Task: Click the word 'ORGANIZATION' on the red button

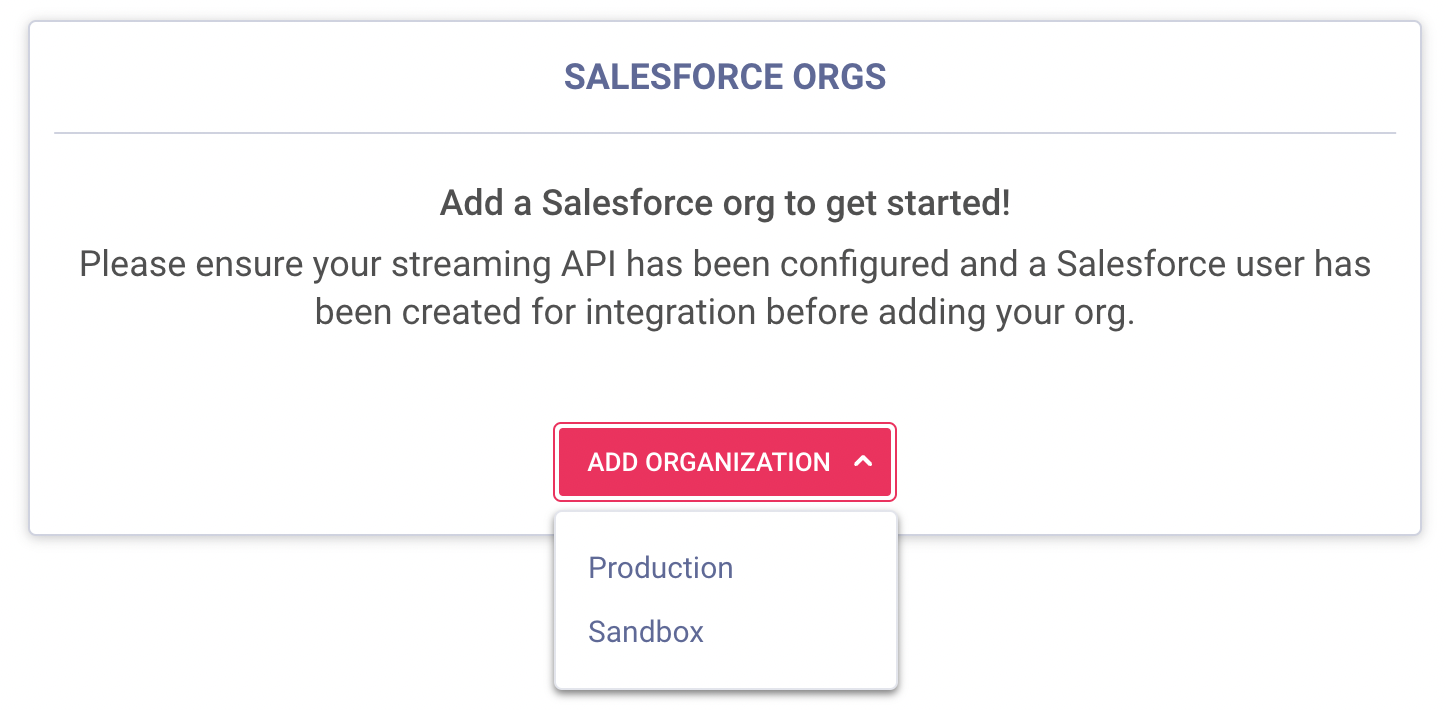Action: click(738, 462)
